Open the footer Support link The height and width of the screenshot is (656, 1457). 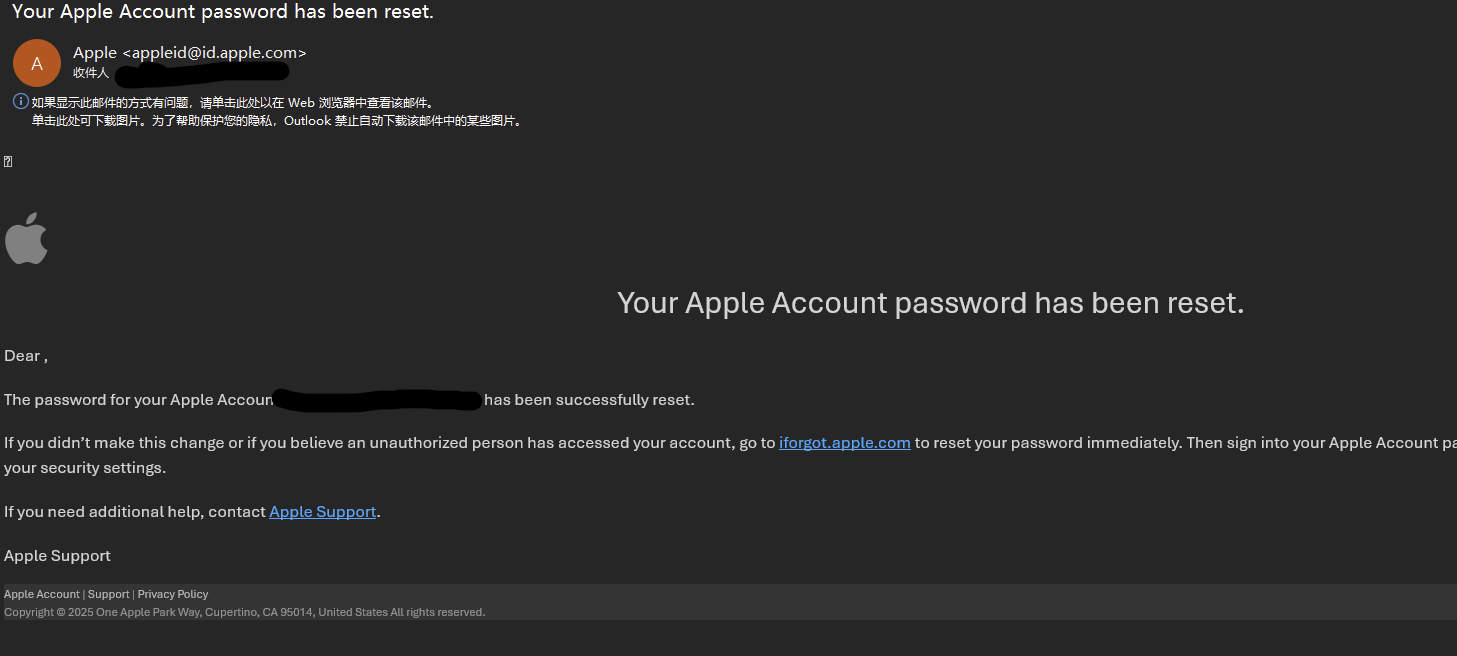tap(109, 594)
